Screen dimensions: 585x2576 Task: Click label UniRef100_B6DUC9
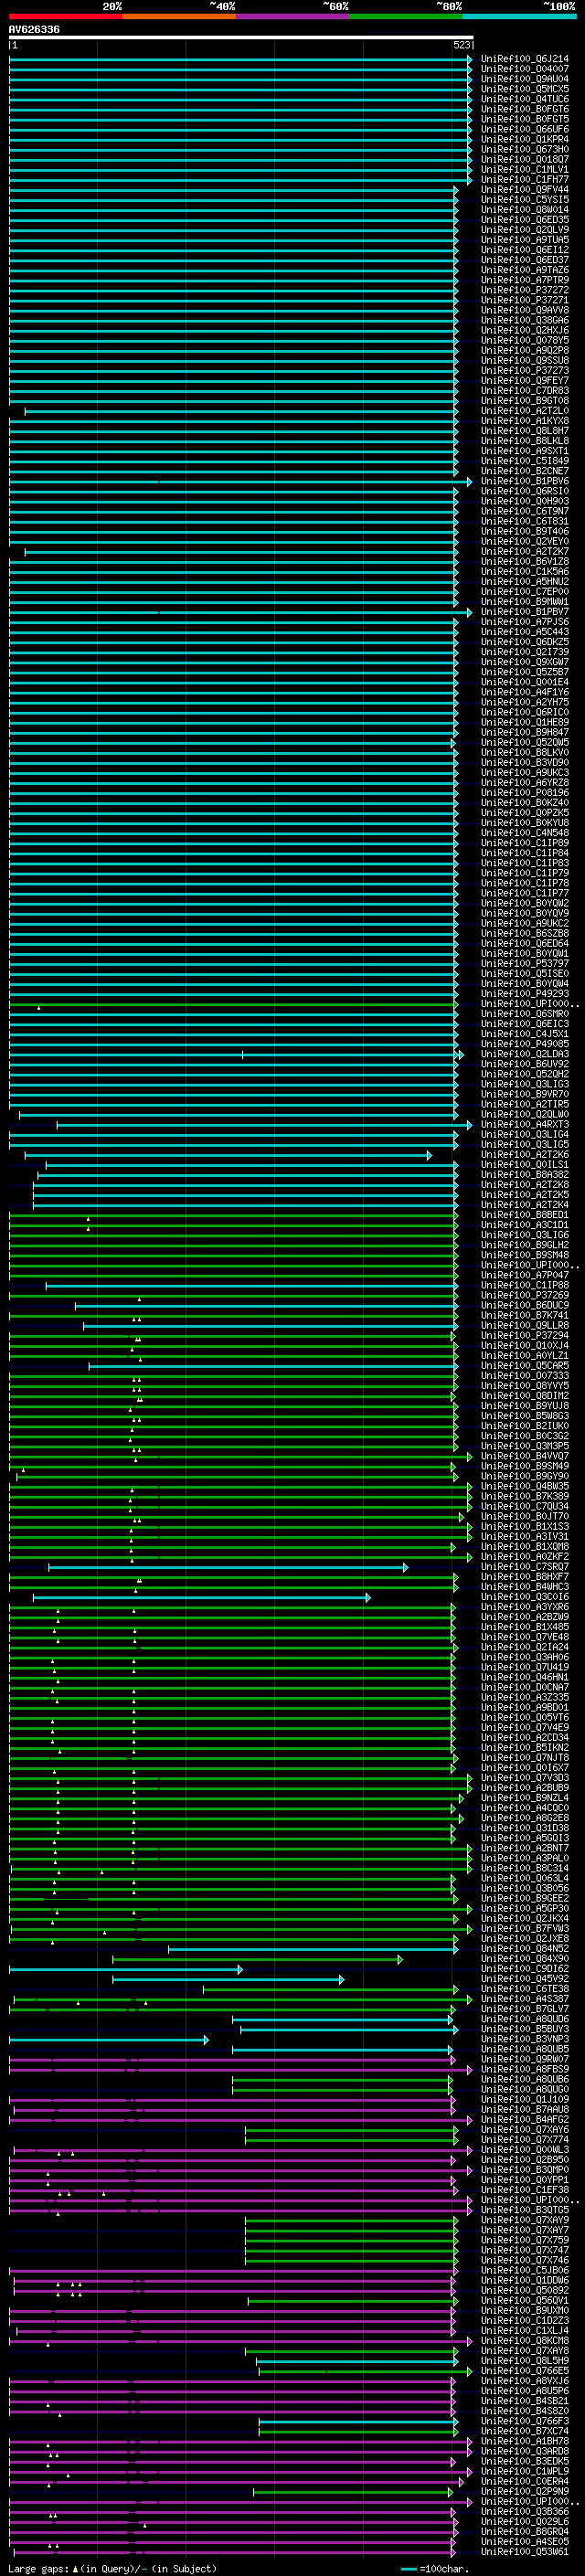[525, 1306]
